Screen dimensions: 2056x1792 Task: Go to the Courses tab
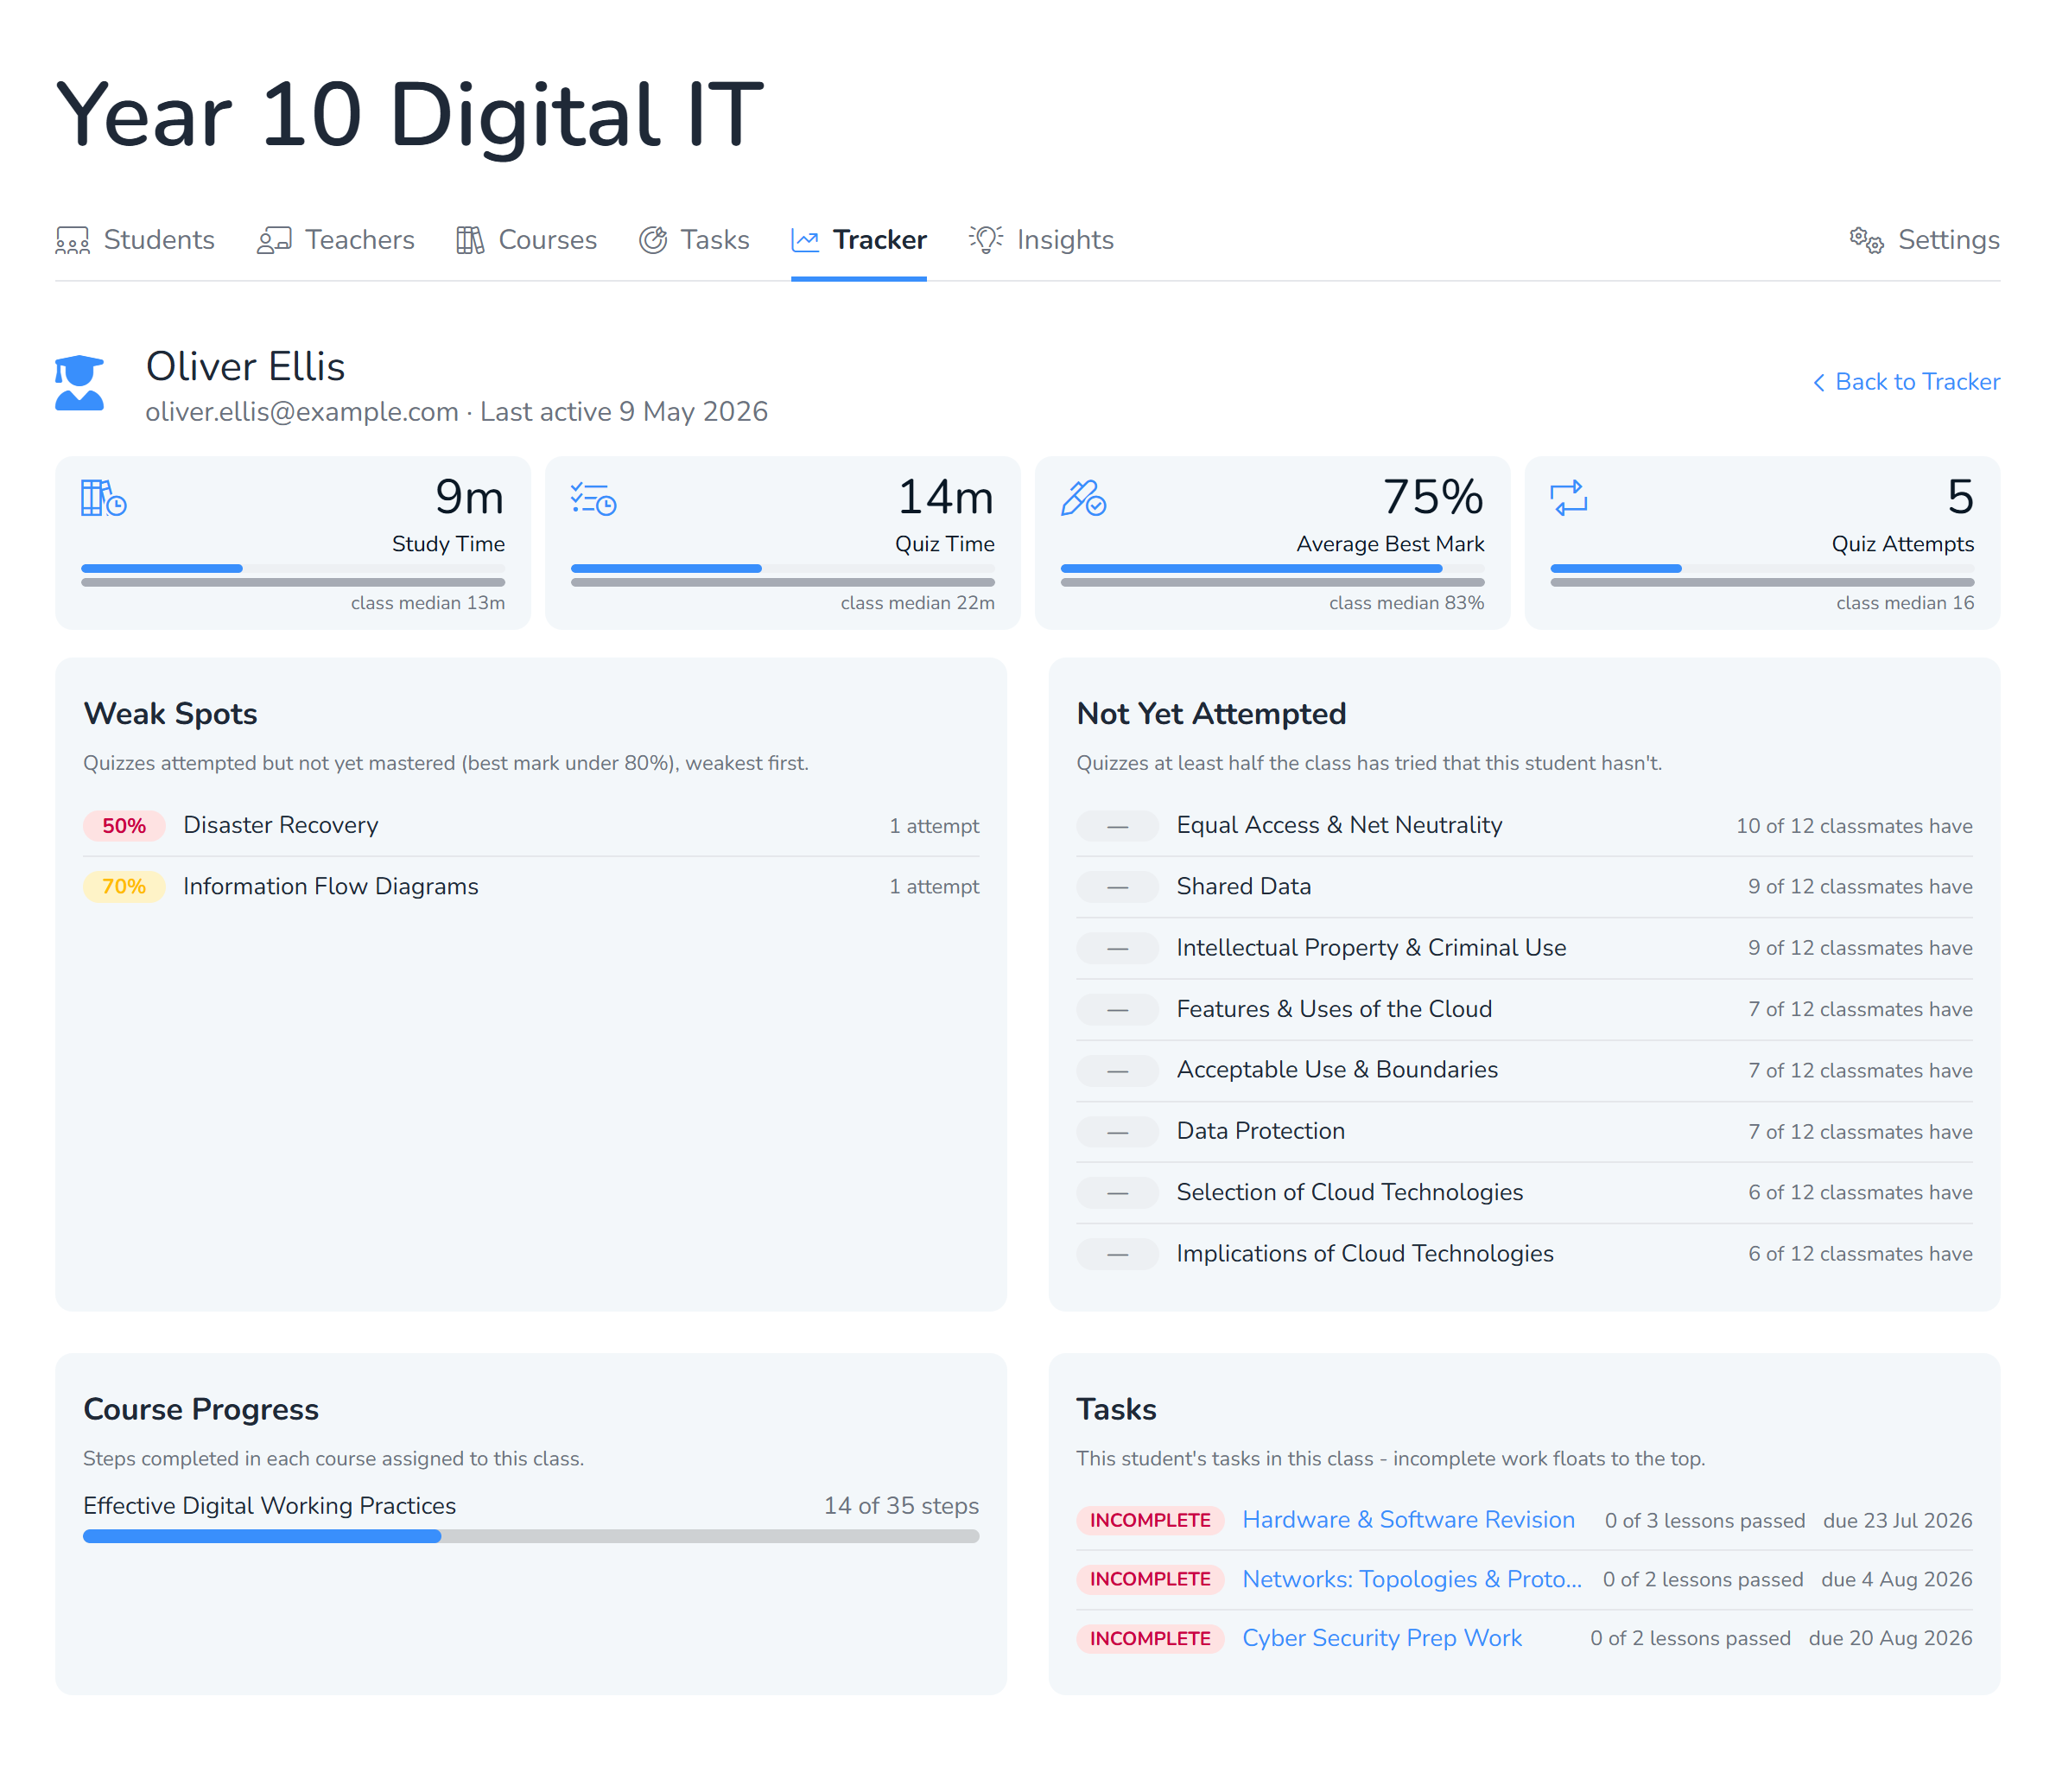tap(527, 240)
